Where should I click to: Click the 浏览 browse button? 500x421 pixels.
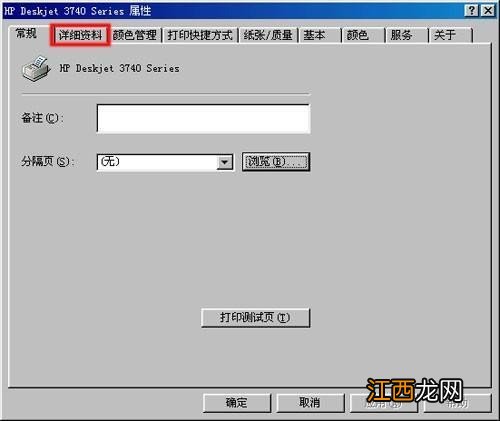(x=276, y=162)
